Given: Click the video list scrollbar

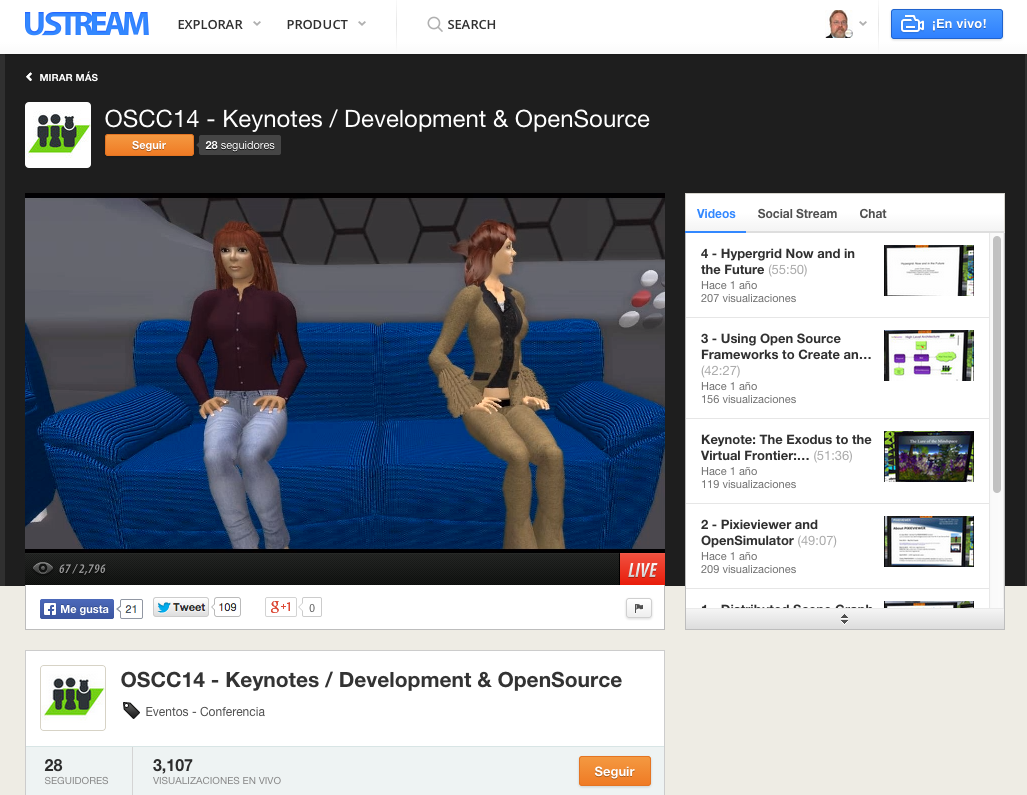Looking at the screenshot, I should (x=997, y=364).
